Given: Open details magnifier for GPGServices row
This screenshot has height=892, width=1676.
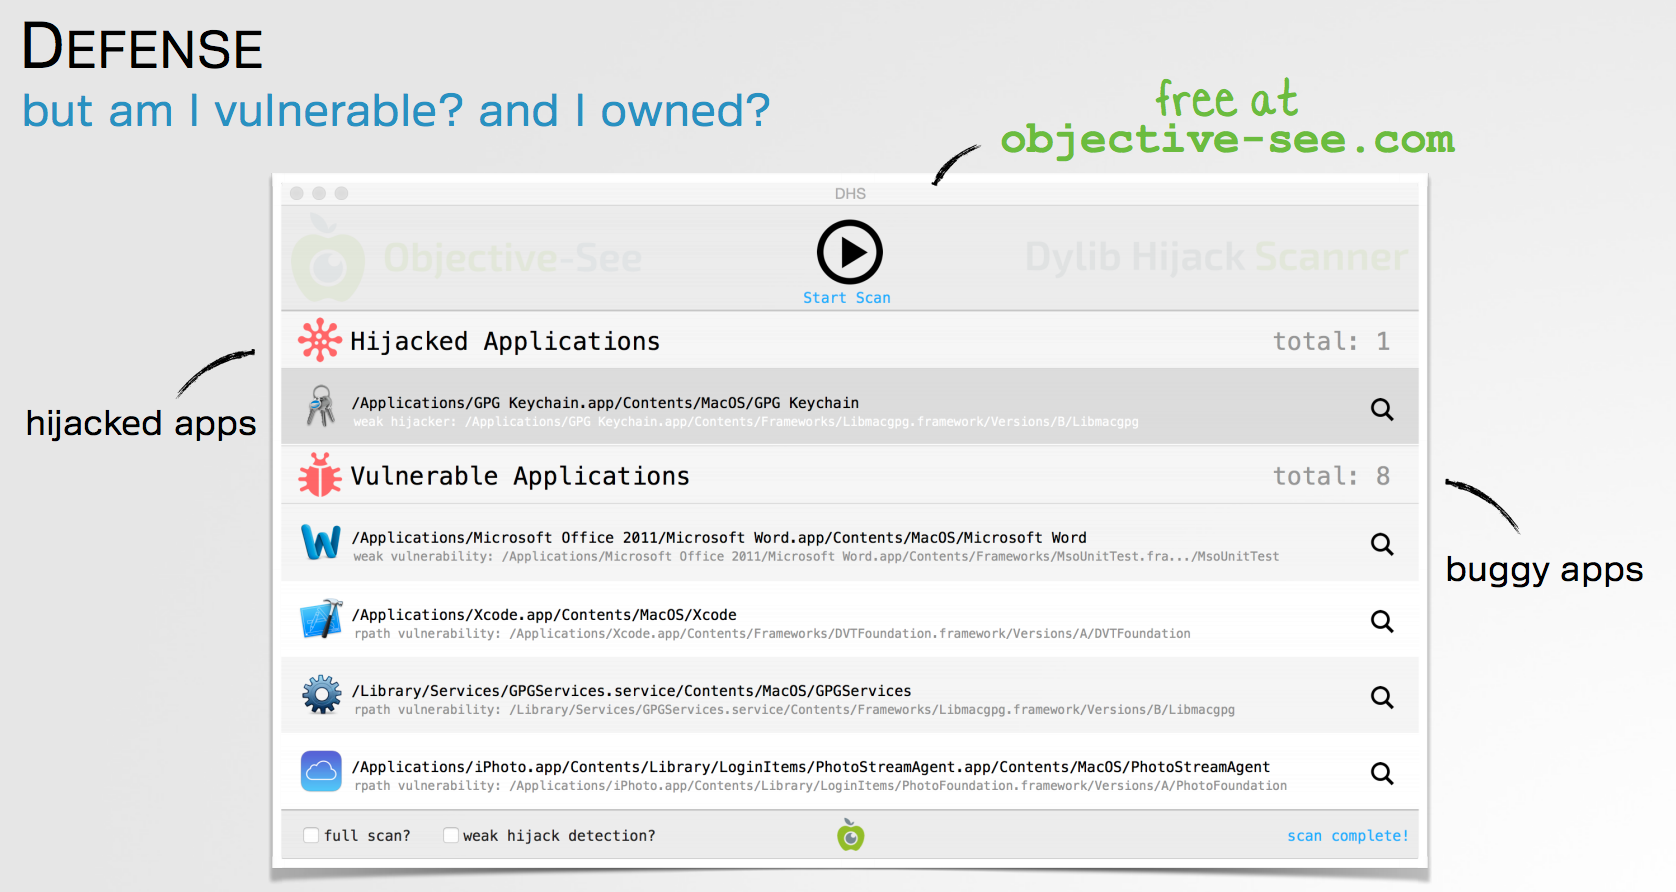Looking at the screenshot, I should pyautogui.click(x=1382, y=697).
